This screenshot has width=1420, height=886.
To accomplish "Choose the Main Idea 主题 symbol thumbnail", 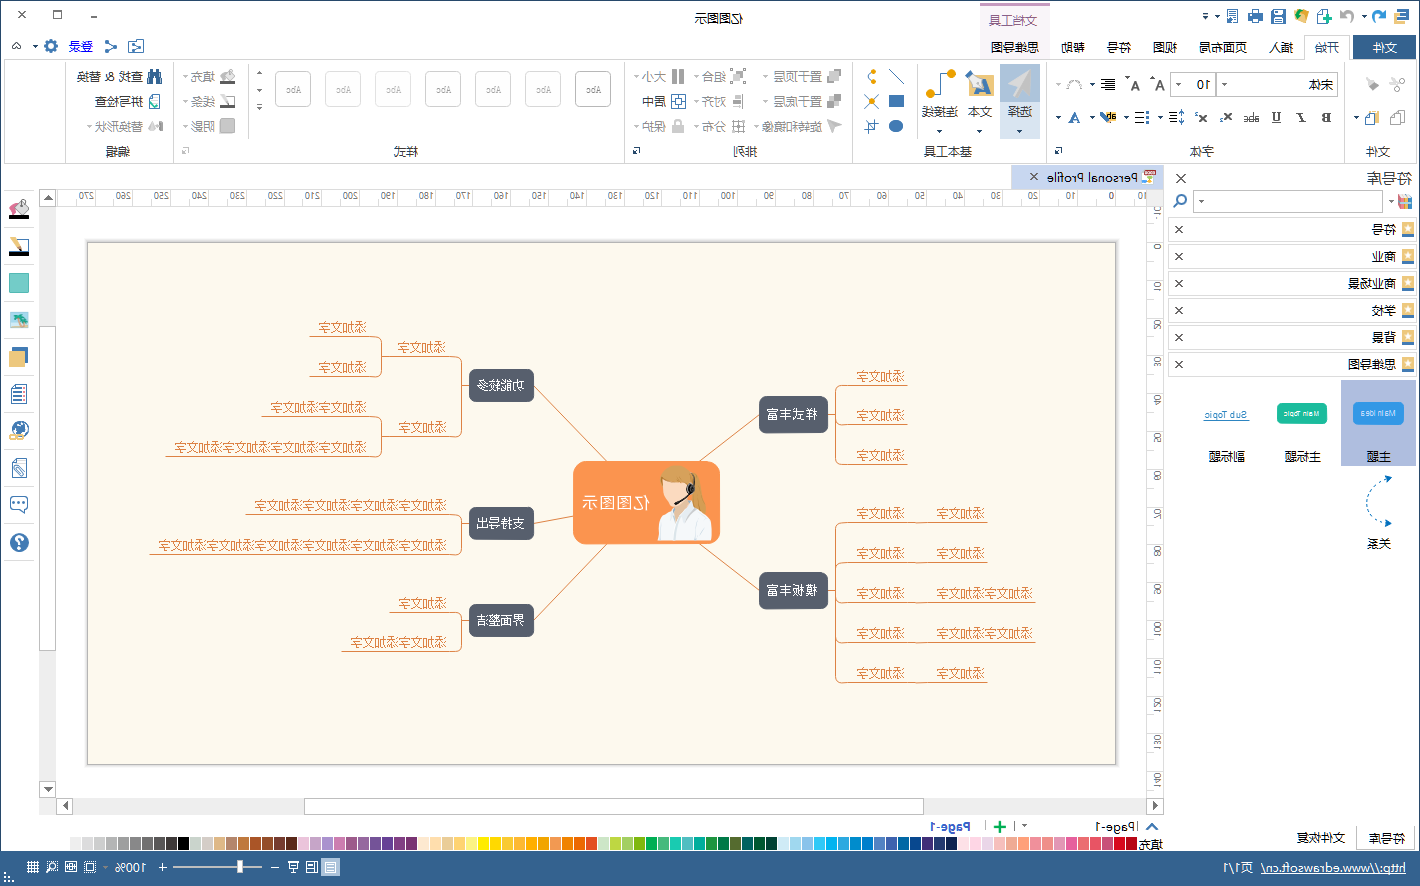I will point(1378,424).
